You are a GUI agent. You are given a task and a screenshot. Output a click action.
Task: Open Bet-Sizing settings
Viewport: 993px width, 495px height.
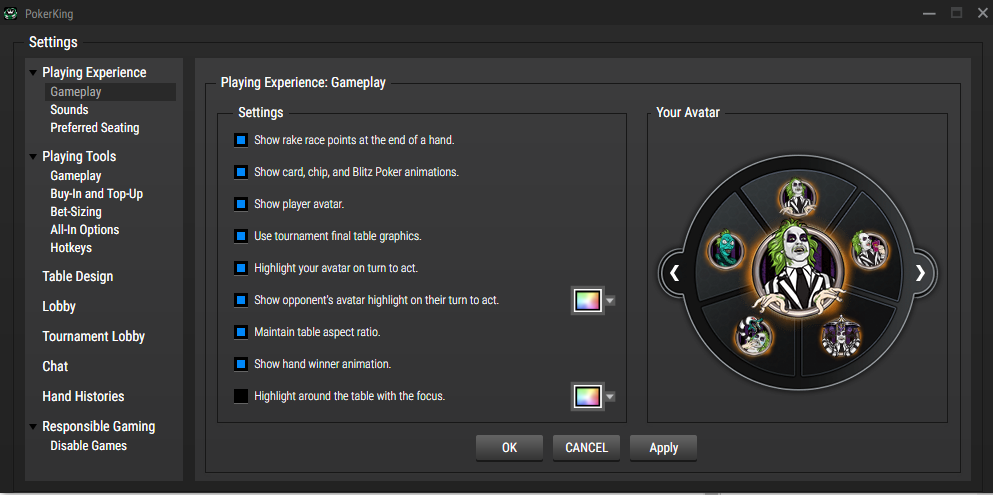[x=75, y=211]
